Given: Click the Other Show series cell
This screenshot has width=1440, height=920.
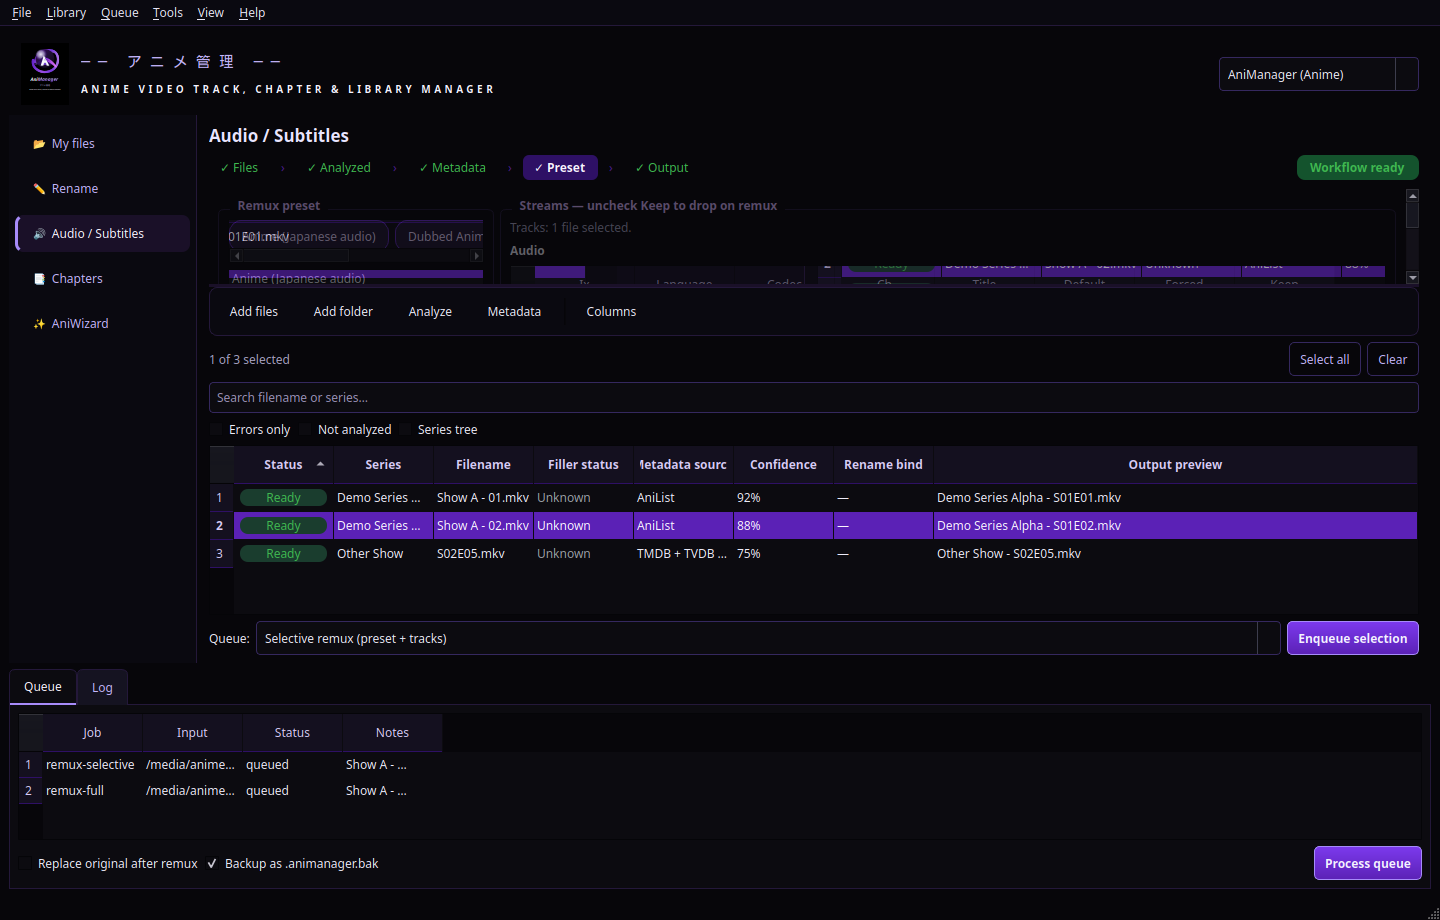Looking at the screenshot, I should coord(383,554).
